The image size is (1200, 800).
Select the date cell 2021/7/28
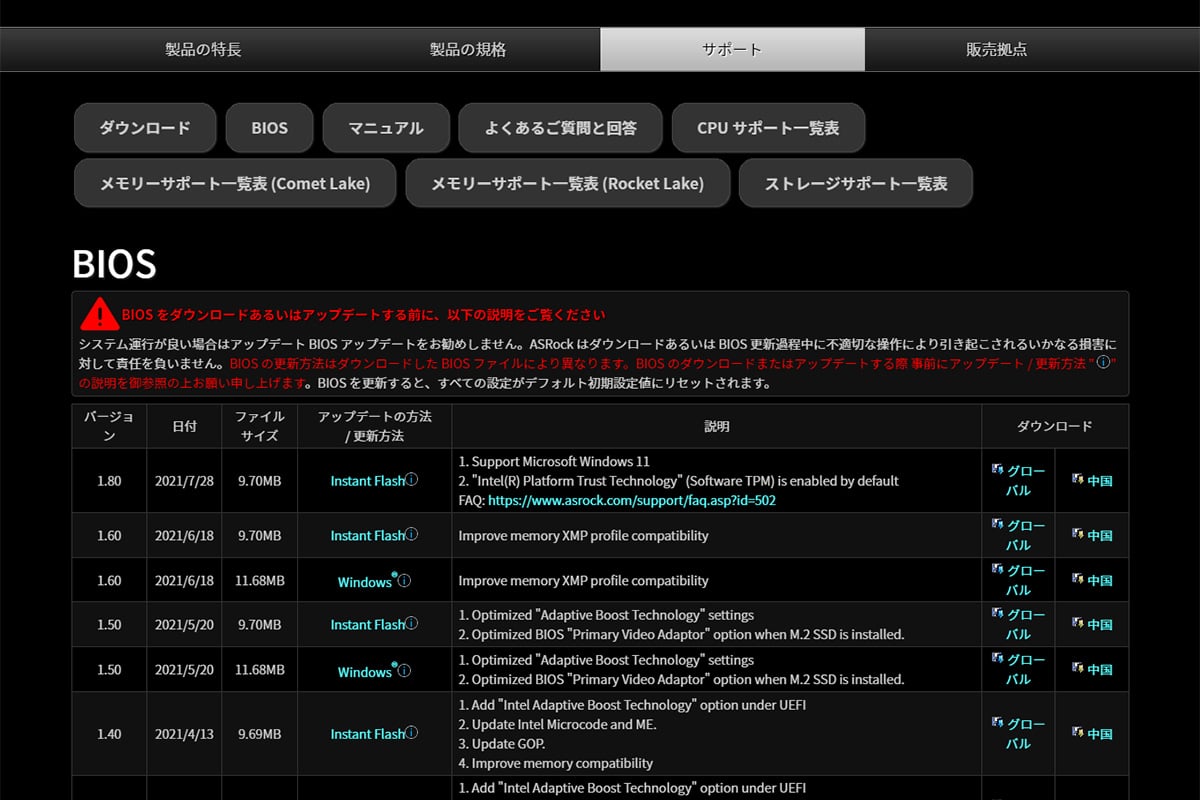point(184,481)
